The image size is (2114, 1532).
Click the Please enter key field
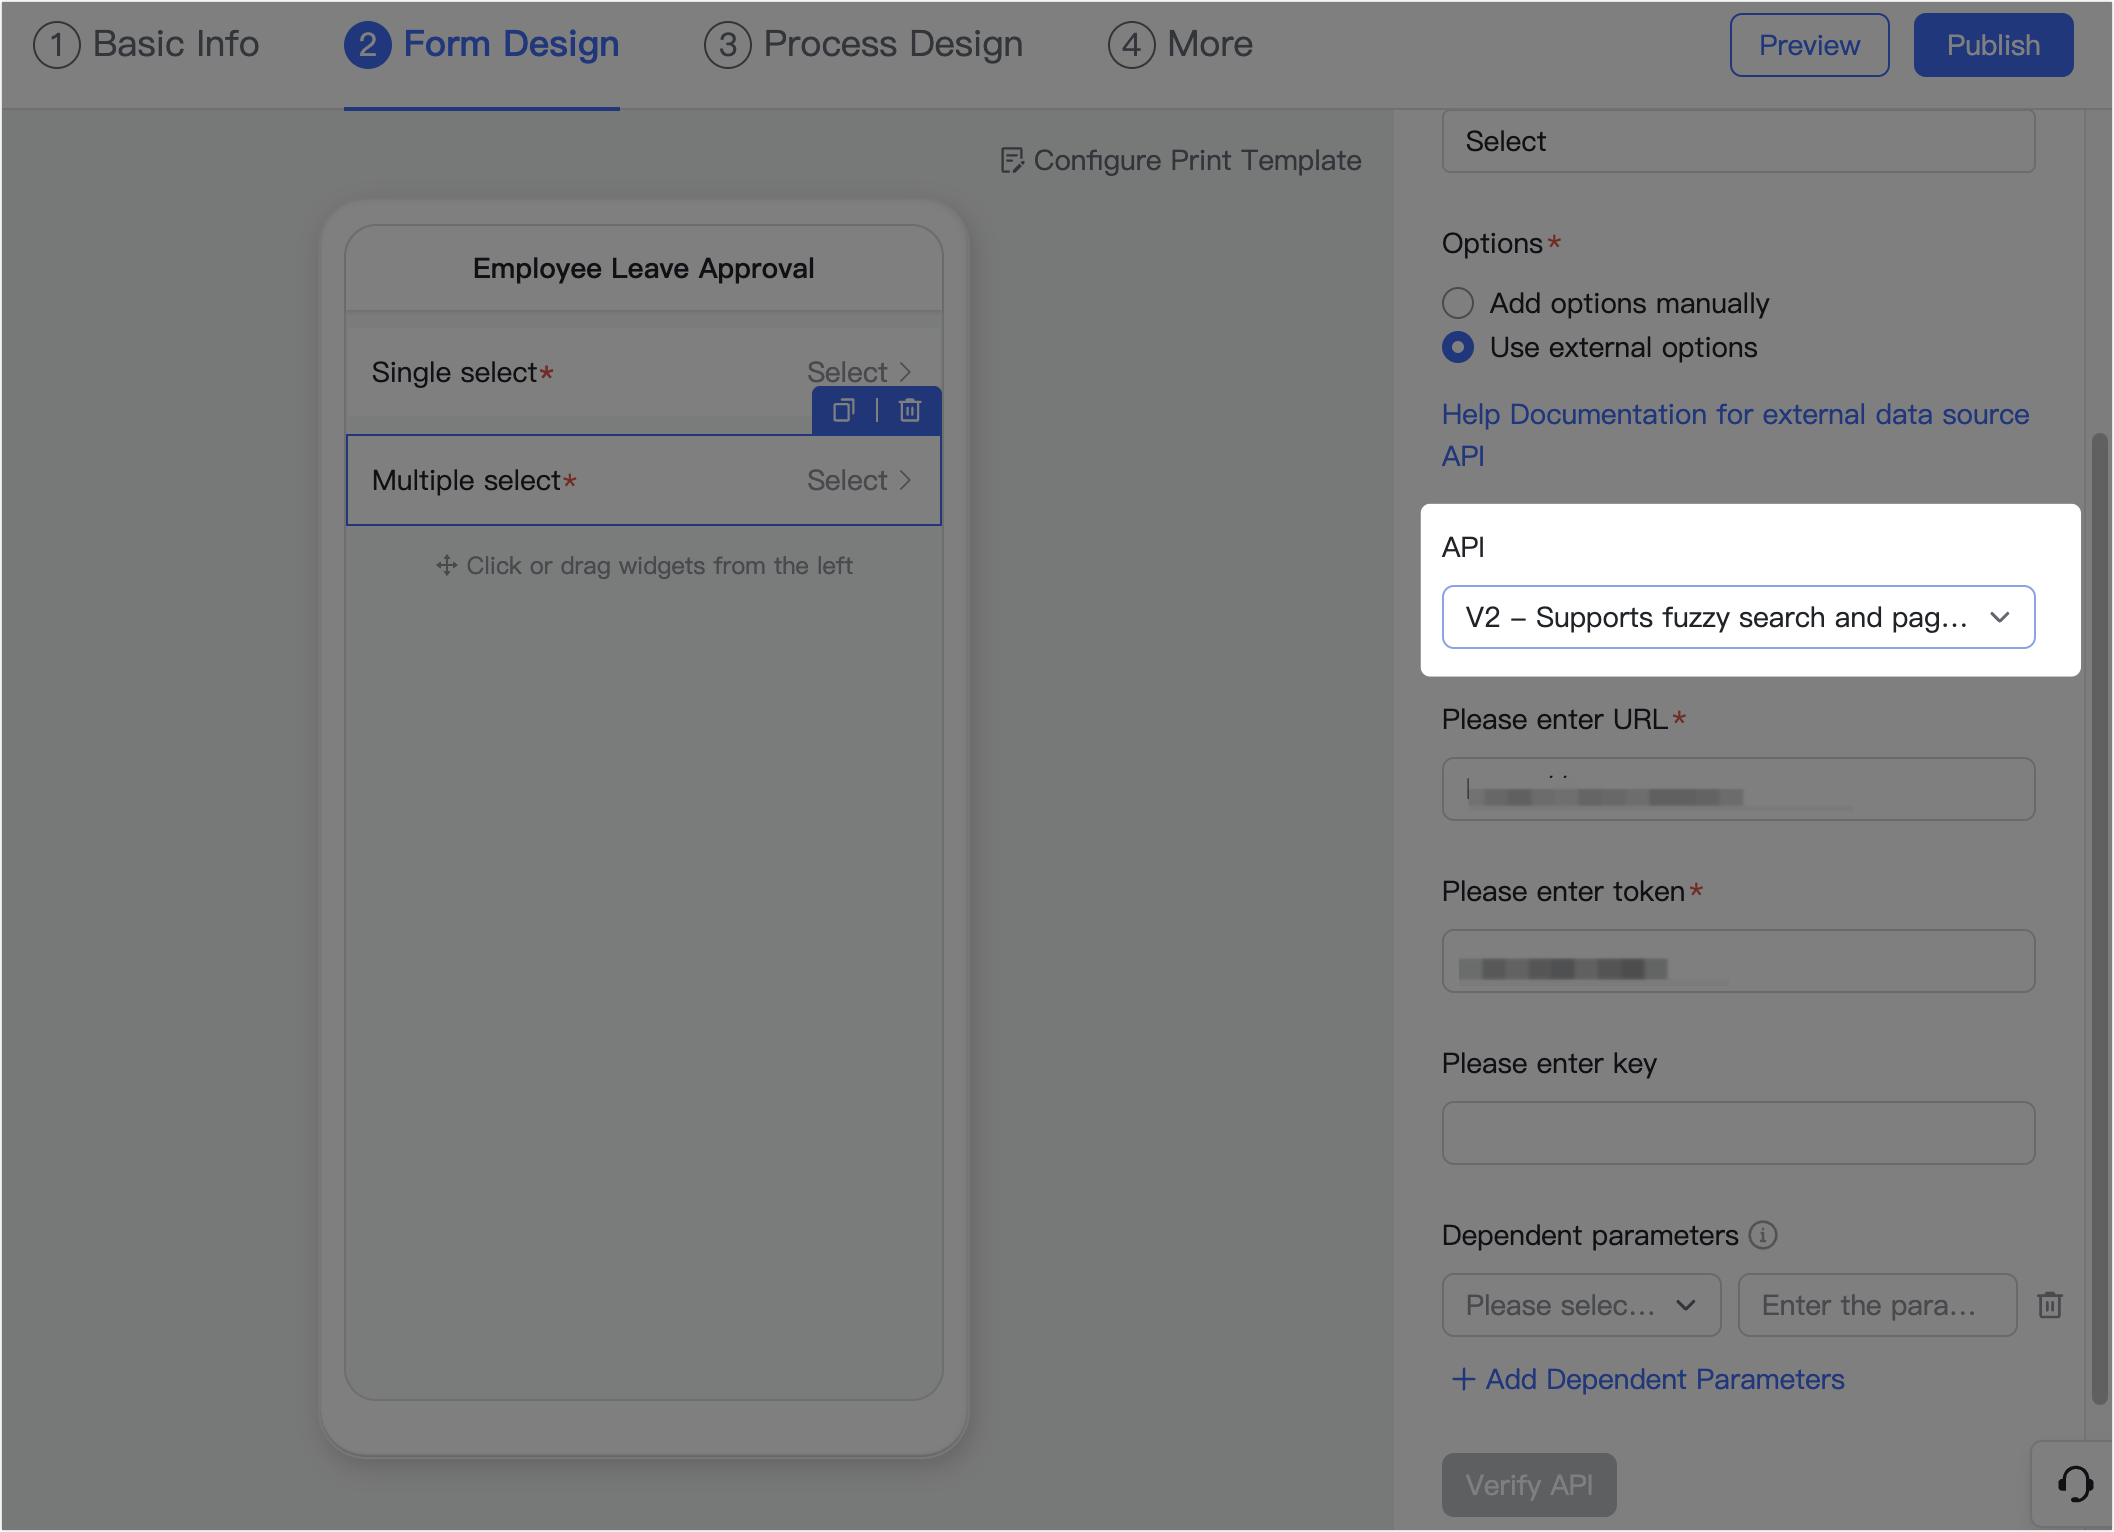[1738, 1133]
